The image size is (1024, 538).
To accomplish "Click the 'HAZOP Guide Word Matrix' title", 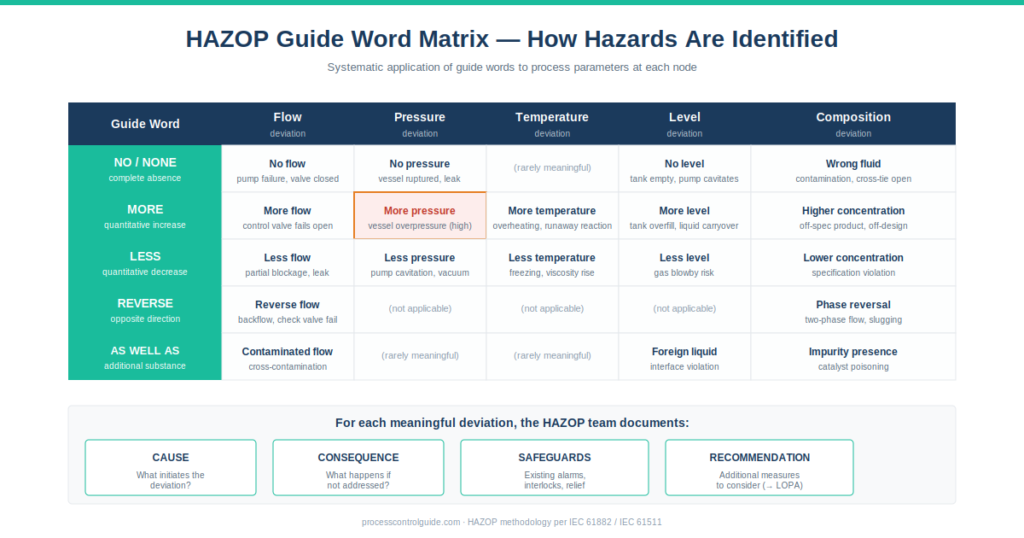I will pos(511,39).
